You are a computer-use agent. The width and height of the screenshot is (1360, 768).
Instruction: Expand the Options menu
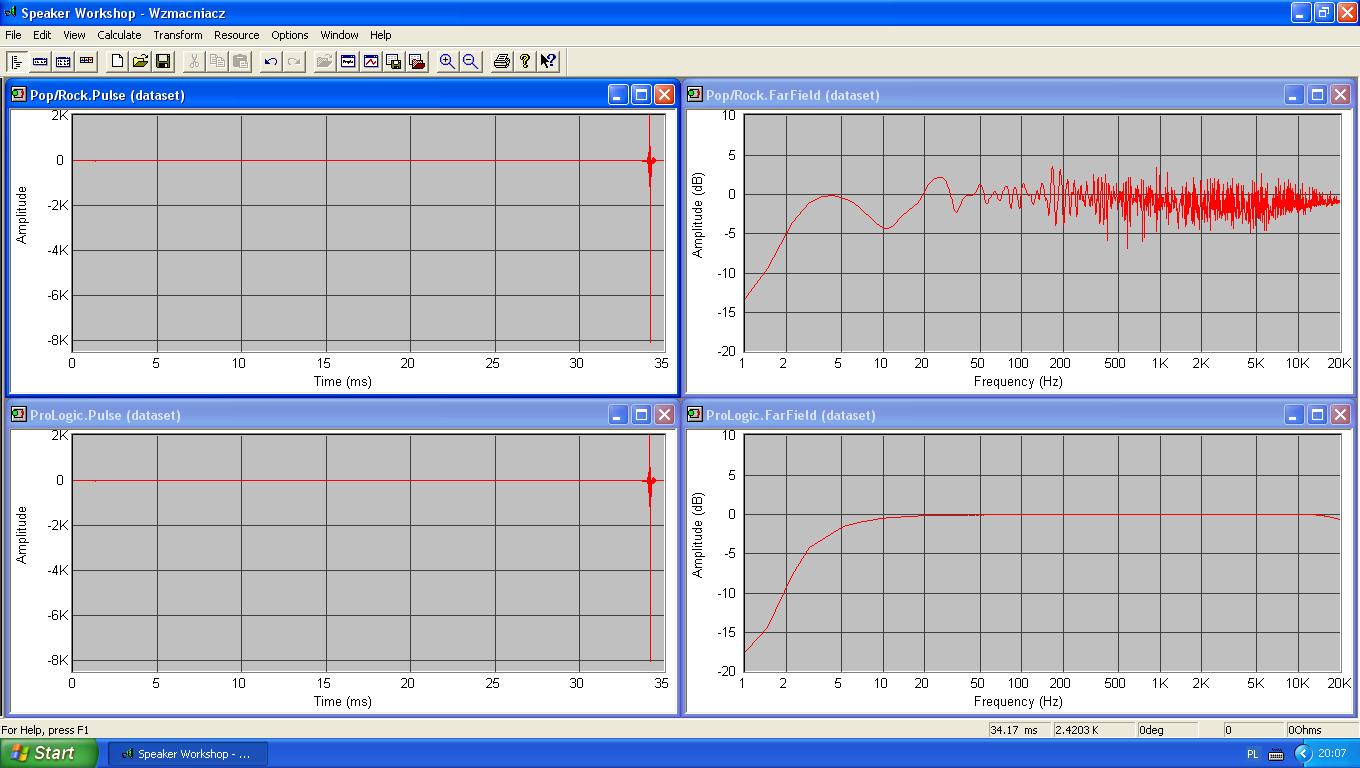coord(290,35)
